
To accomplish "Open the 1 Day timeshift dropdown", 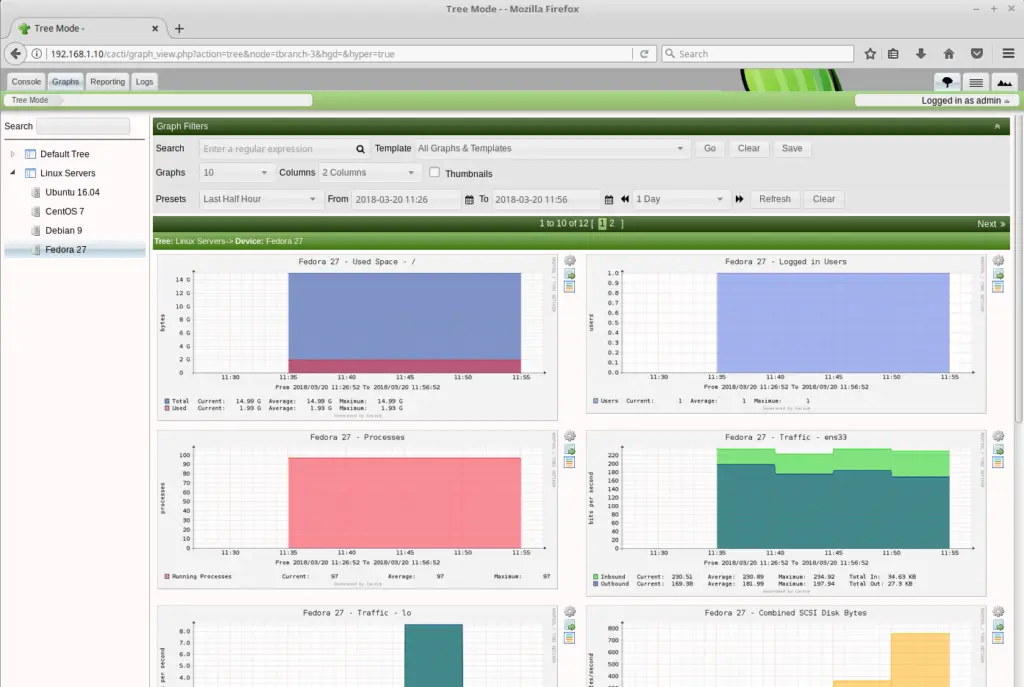I will pyautogui.click(x=680, y=199).
